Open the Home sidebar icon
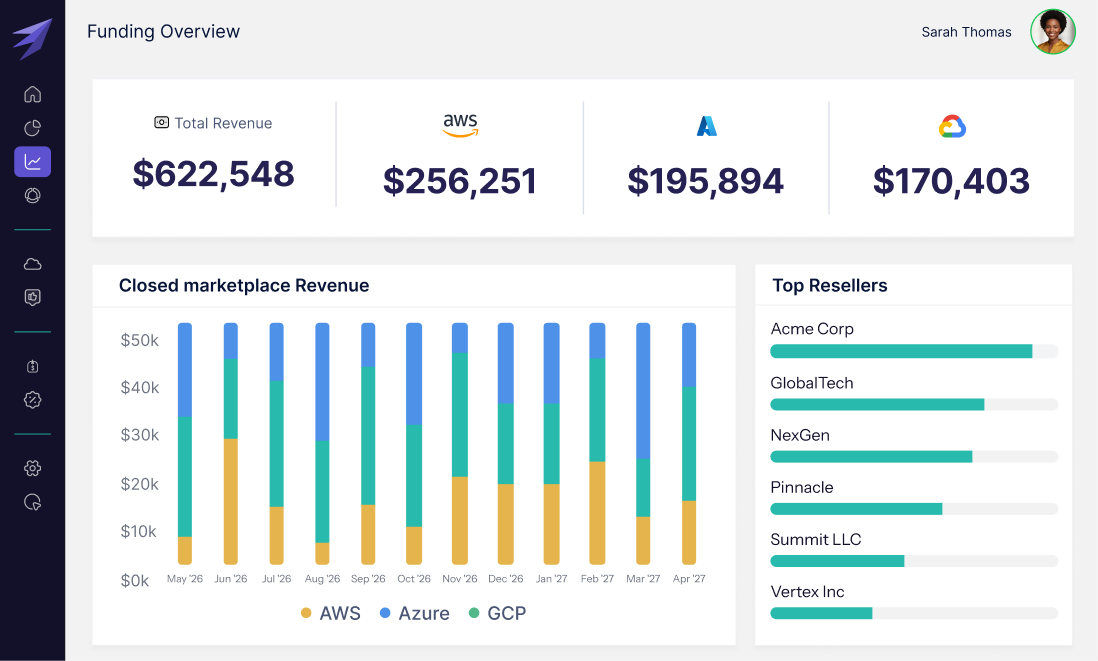The height and width of the screenshot is (661, 1098). click(32, 94)
